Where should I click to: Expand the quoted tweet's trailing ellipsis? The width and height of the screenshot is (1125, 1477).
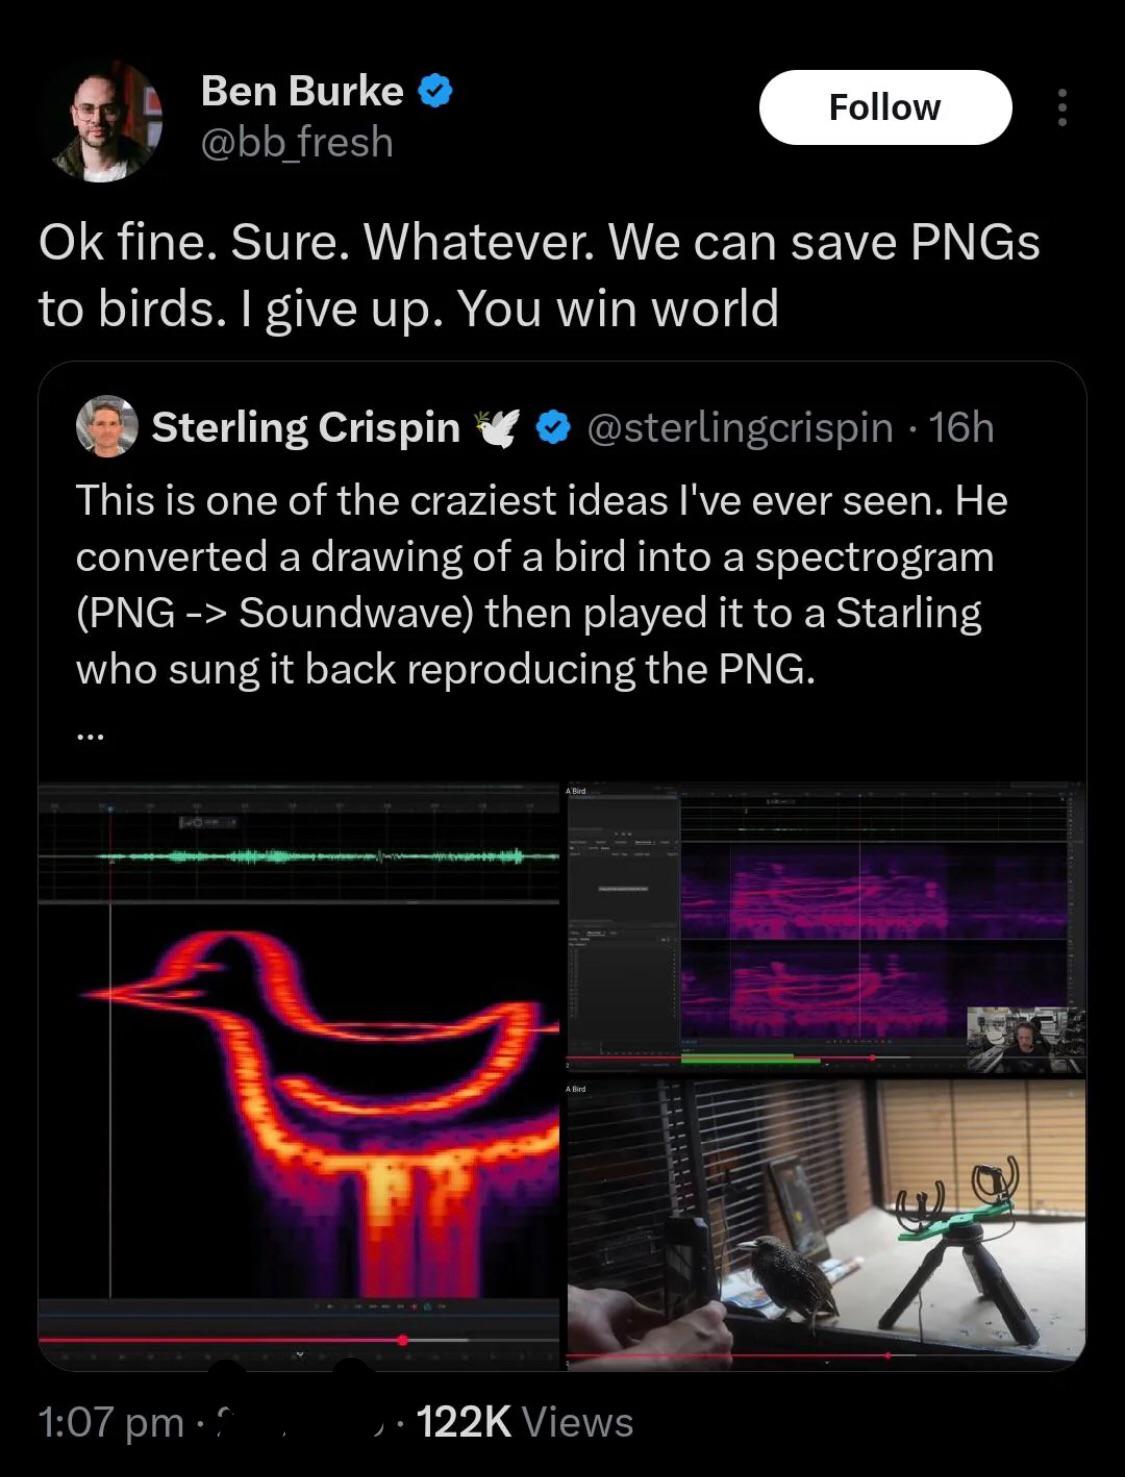pyautogui.click(x=89, y=735)
